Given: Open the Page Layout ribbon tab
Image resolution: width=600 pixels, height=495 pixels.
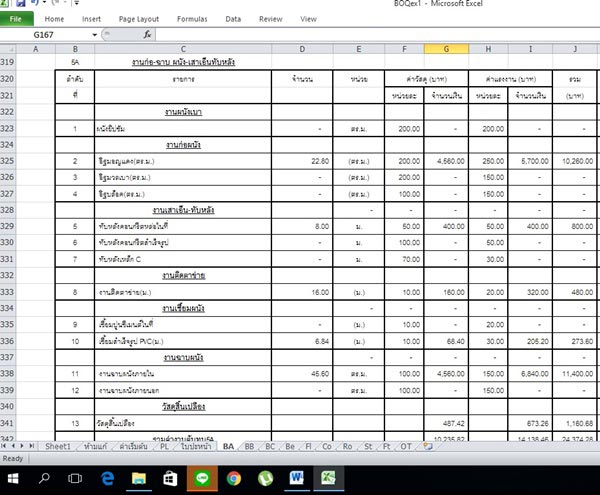Looking at the screenshot, I should click(139, 19).
